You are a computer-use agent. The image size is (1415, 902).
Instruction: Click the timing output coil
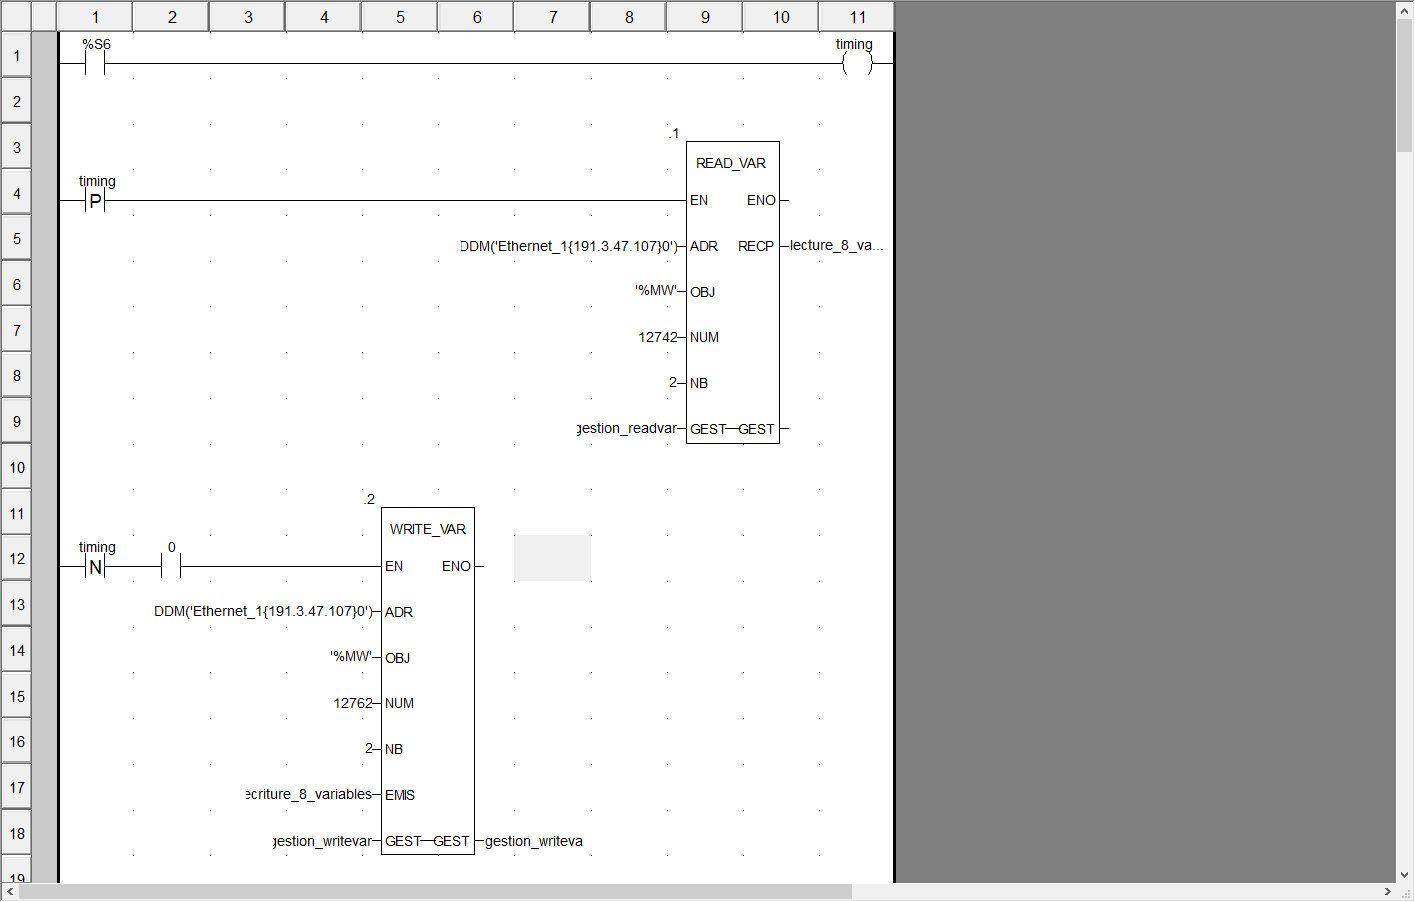[x=857, y=64]
